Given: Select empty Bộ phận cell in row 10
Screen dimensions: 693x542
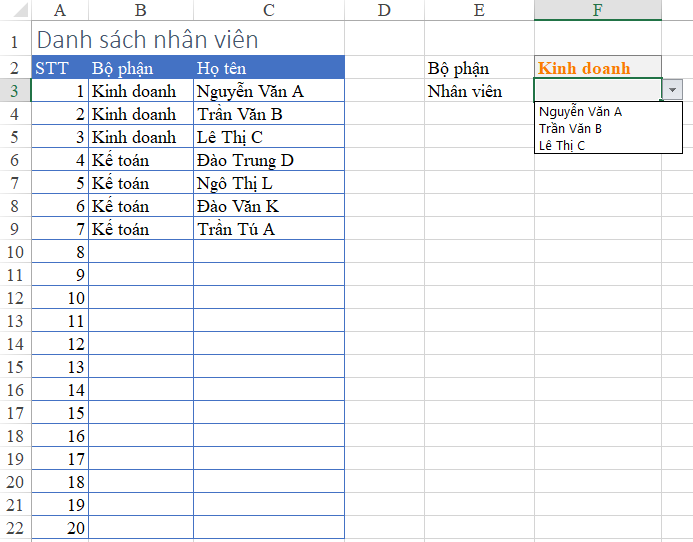Looking at the screenshot, I should click(x=141, y=252).
